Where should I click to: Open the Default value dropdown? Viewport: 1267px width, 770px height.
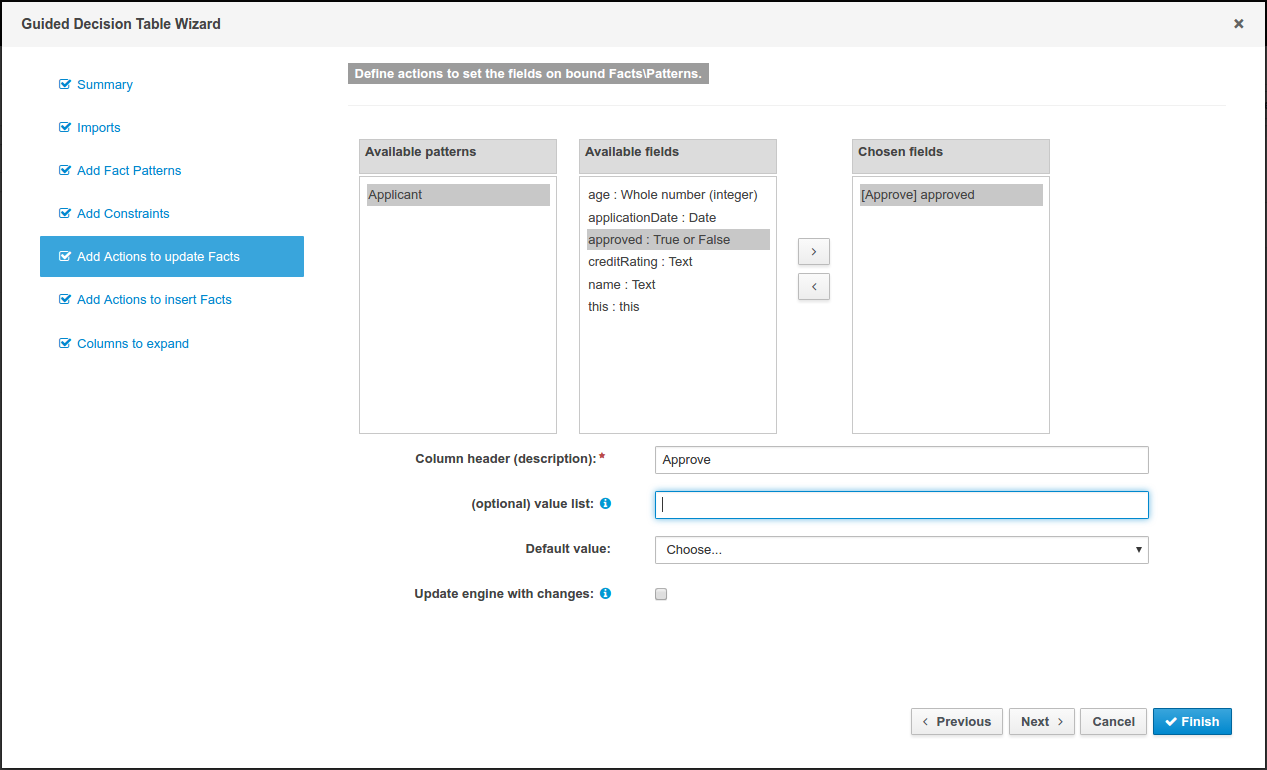coord(901,550)
